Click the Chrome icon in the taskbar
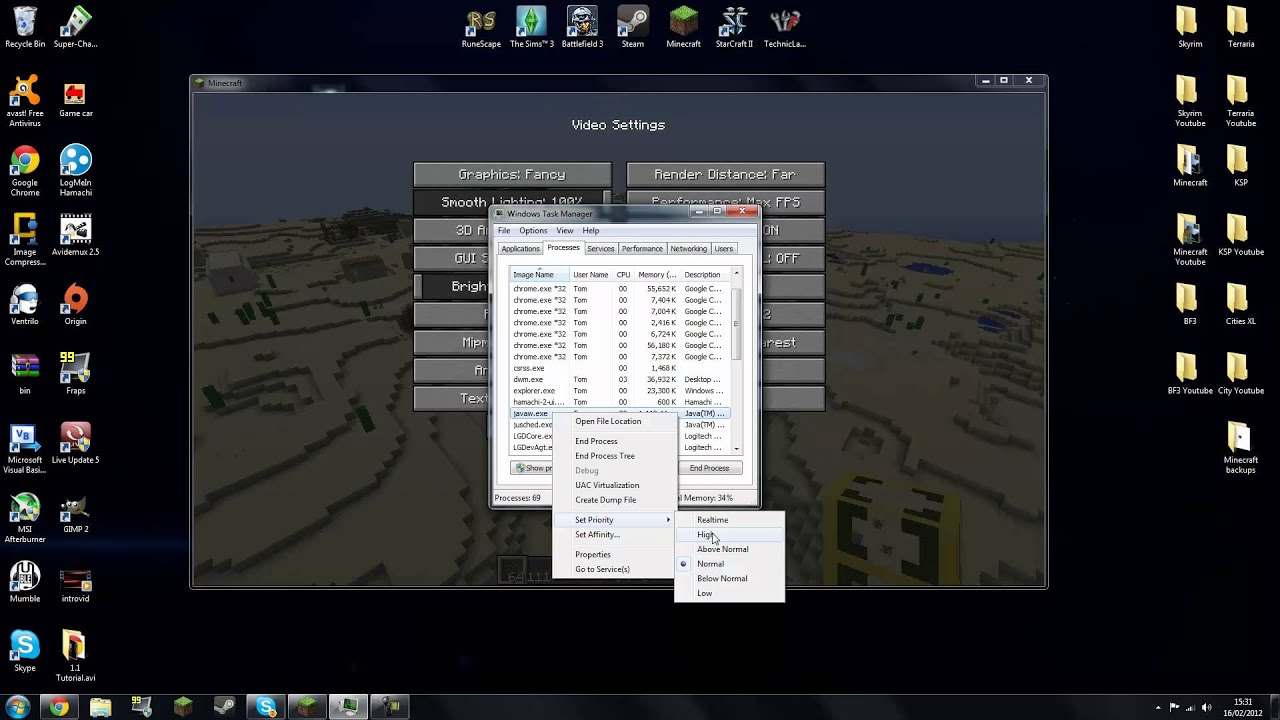Screen dimensions: 1280x720 pyautogui.click(x=59, y=707)
